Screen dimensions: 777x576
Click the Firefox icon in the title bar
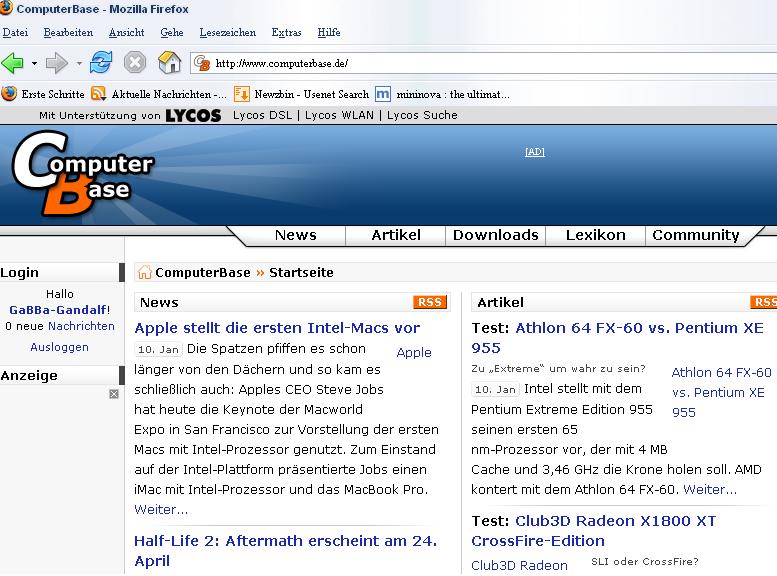6,7
